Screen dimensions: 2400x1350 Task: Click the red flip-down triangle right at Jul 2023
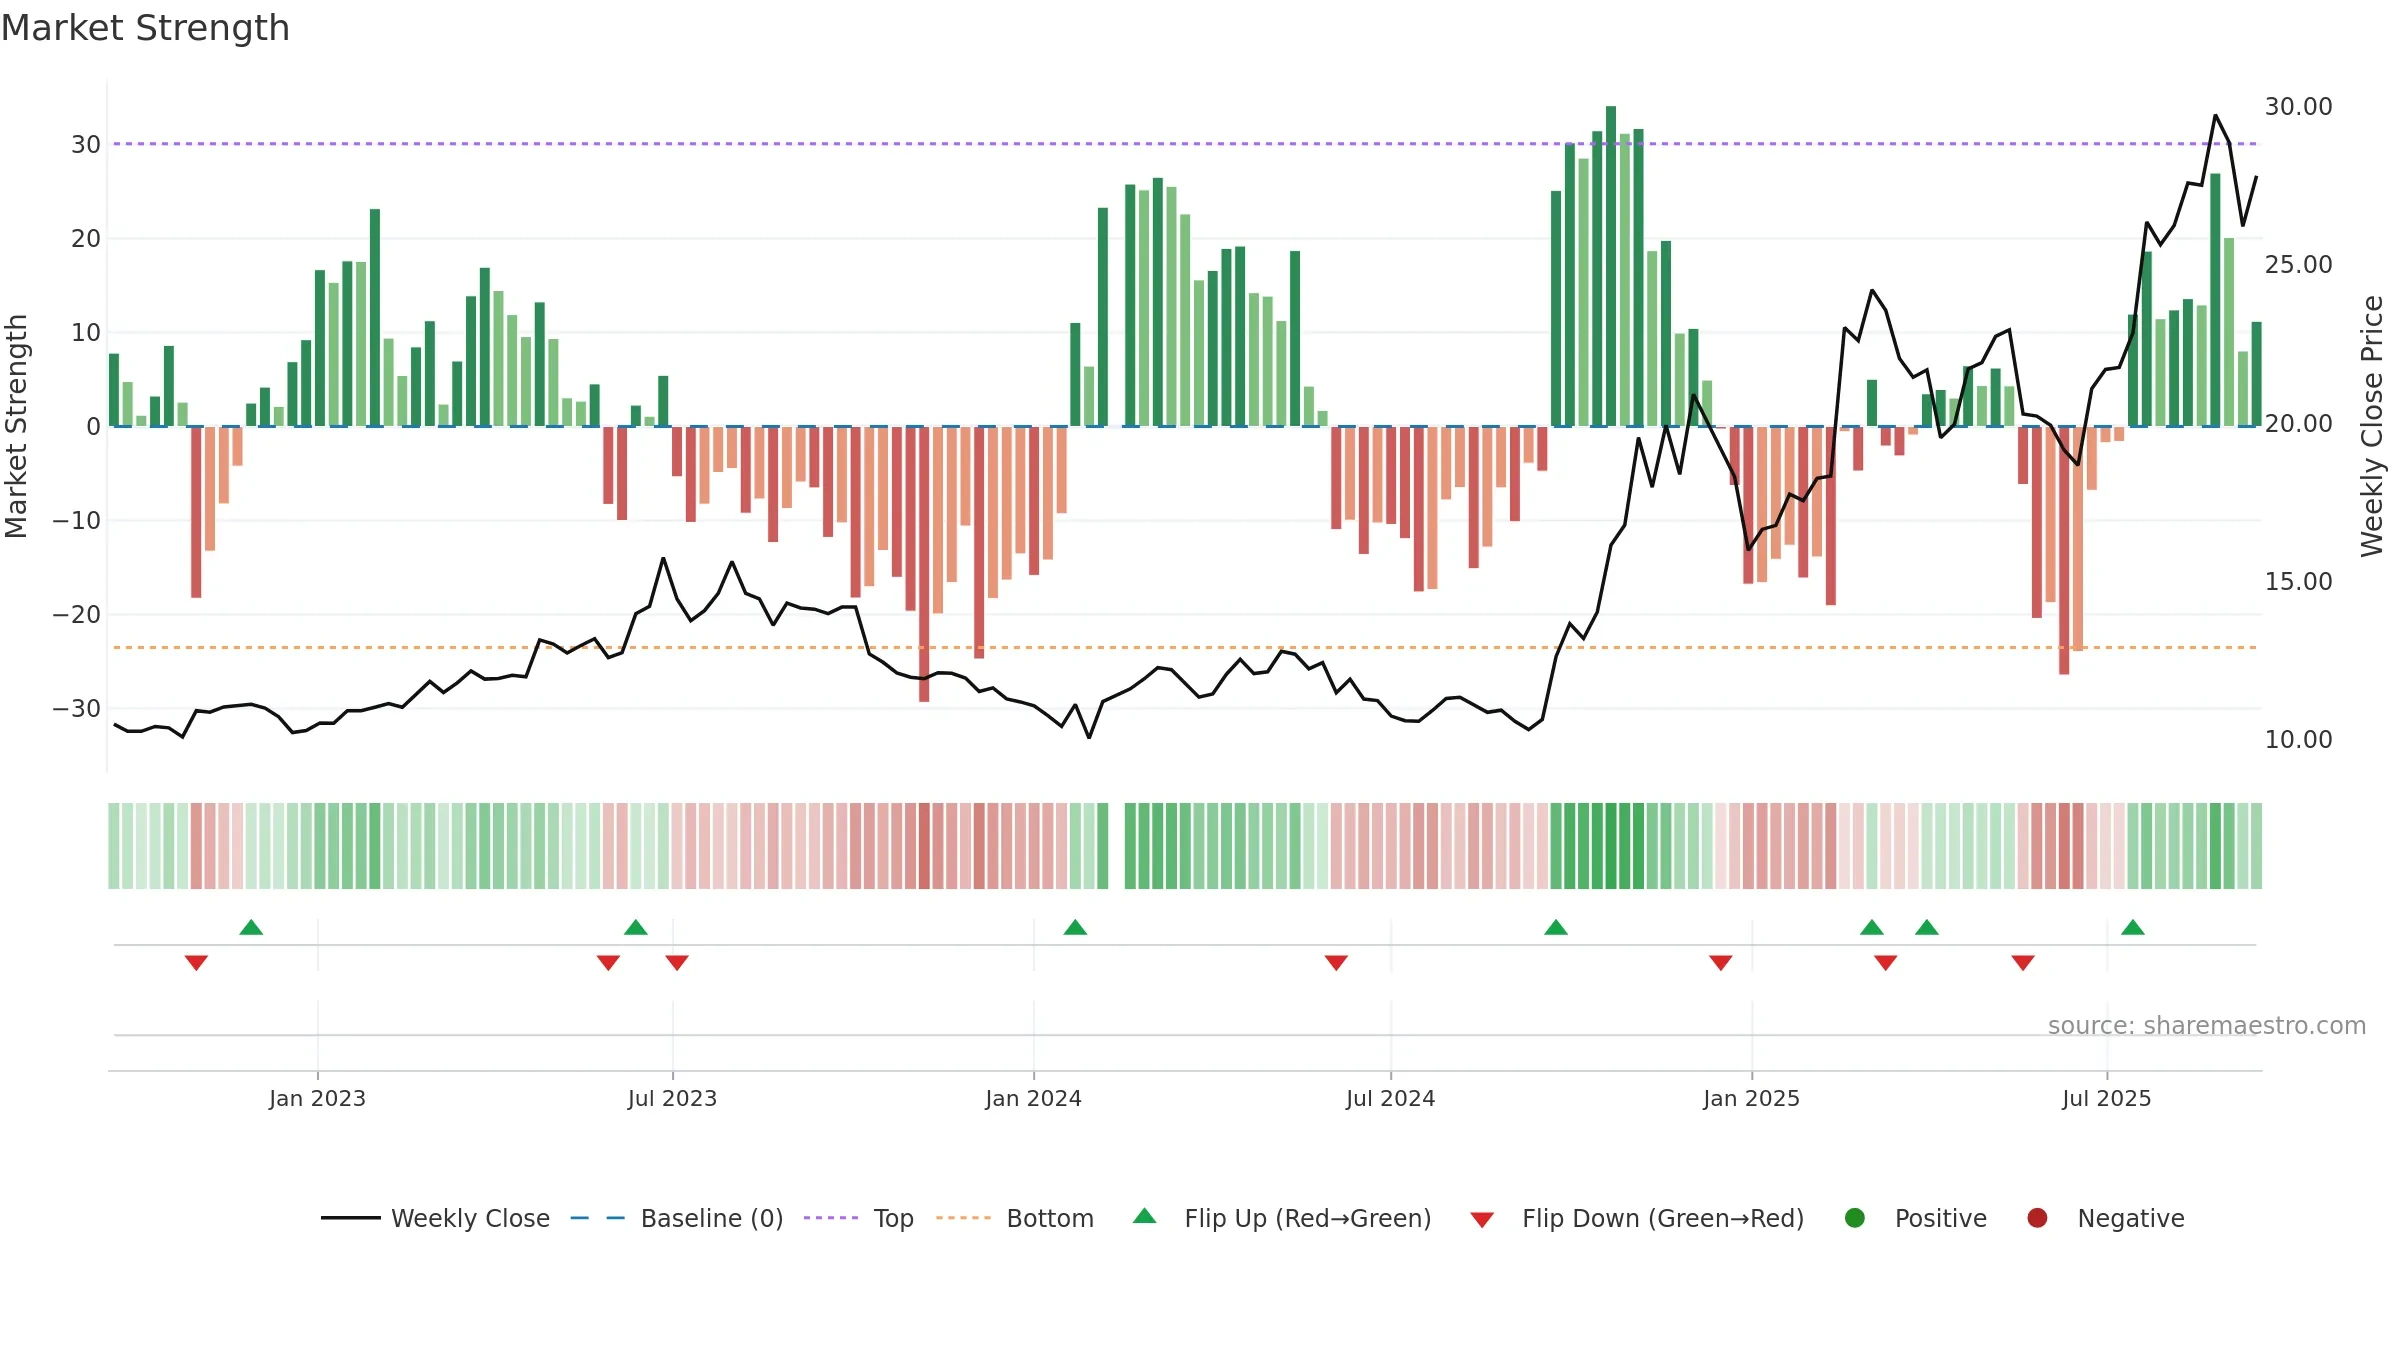pyautogui.click(x=677, y=962)
